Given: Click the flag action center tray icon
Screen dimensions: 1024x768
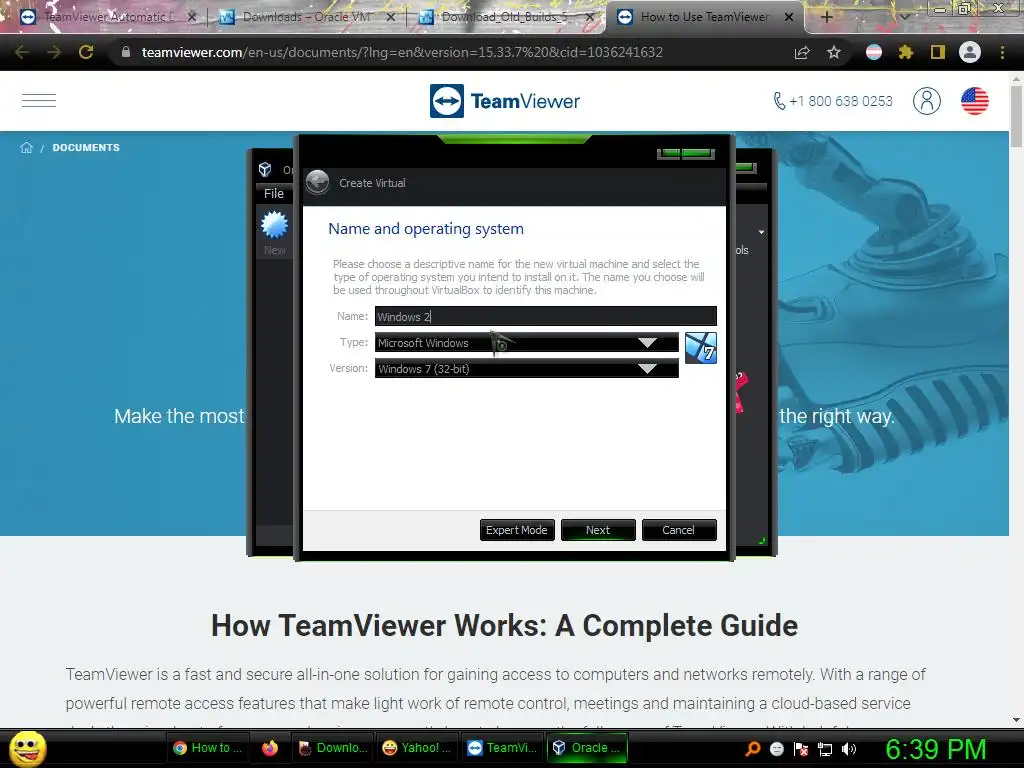Looking at the screenshot, I should (x=801, y=749).
